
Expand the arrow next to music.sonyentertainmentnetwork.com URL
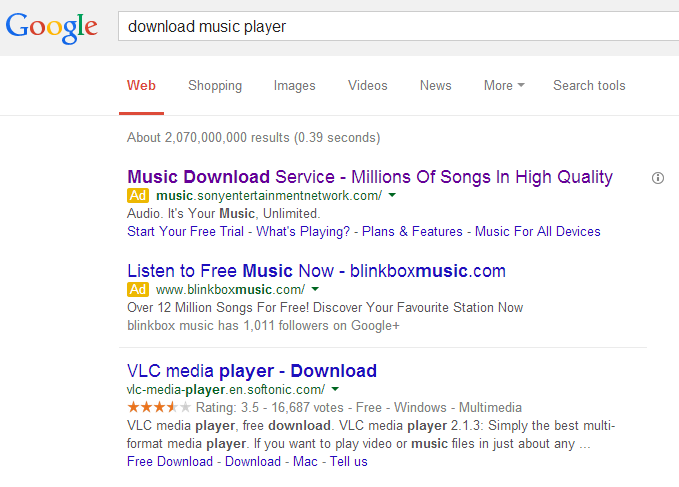tap(392, 195)
